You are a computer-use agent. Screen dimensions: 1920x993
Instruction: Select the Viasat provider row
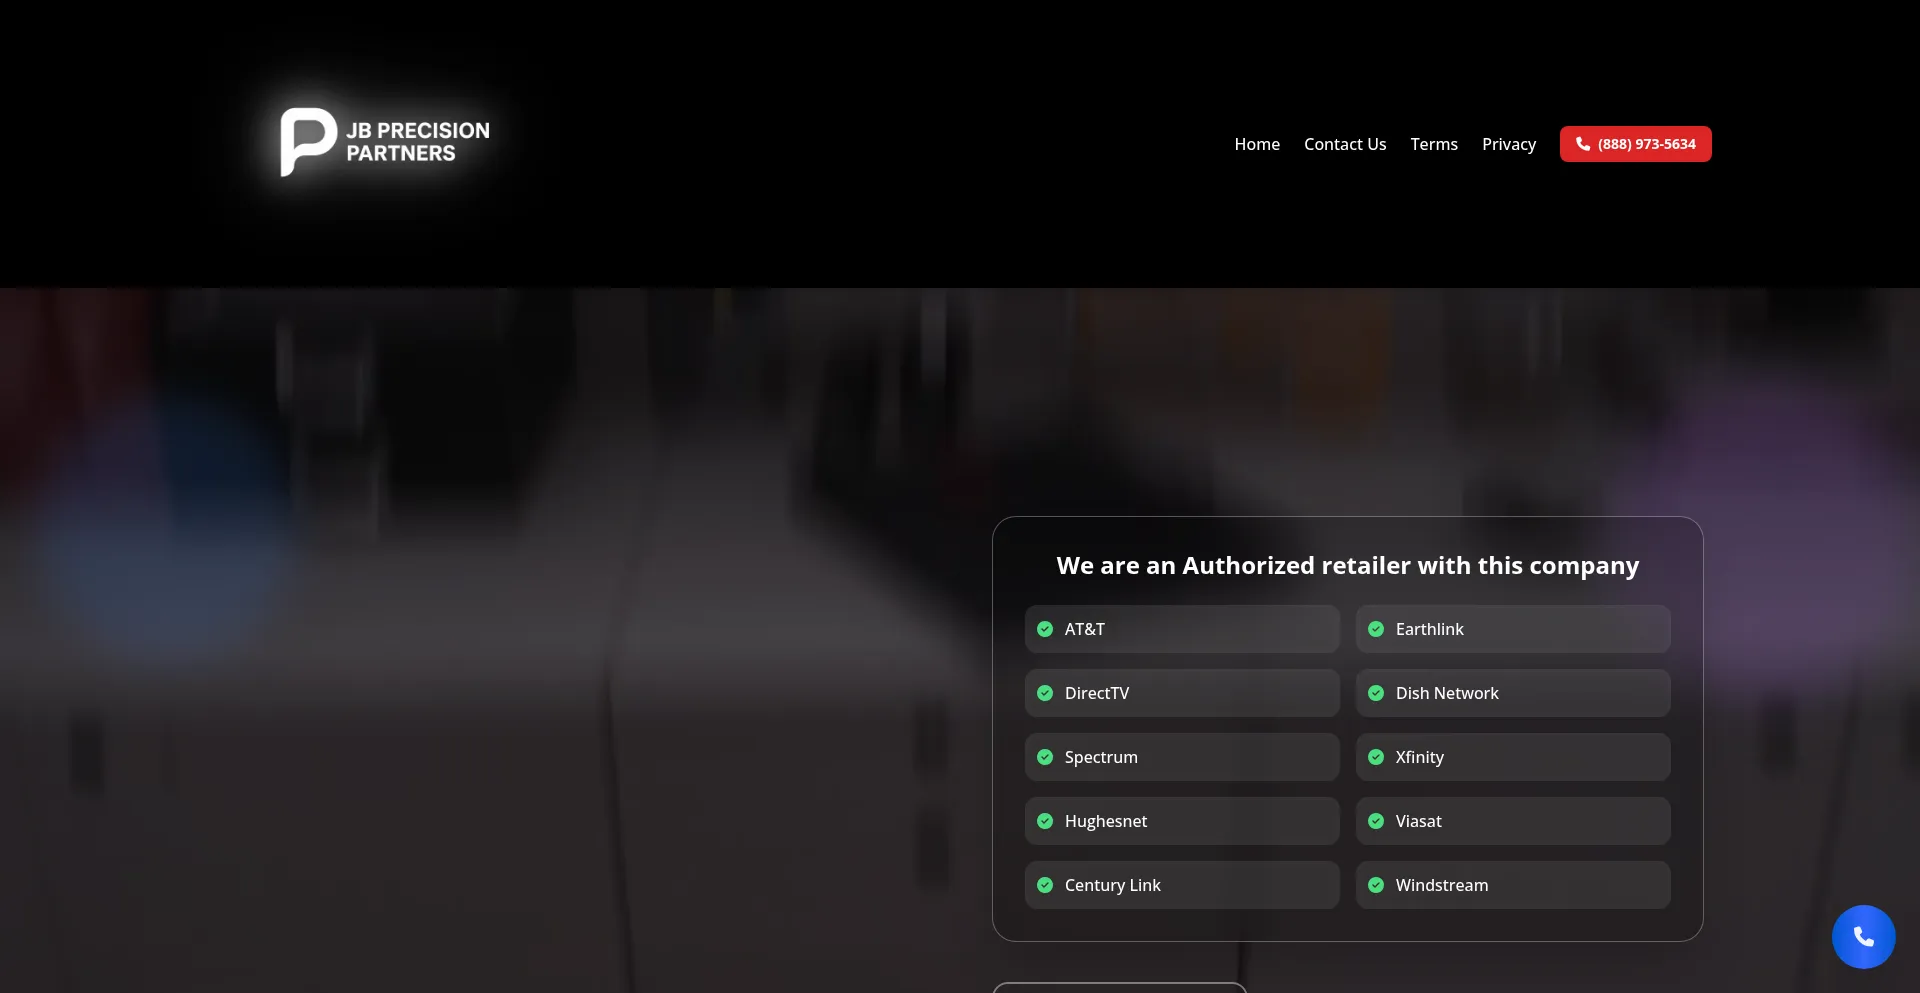click(1512, 821)
